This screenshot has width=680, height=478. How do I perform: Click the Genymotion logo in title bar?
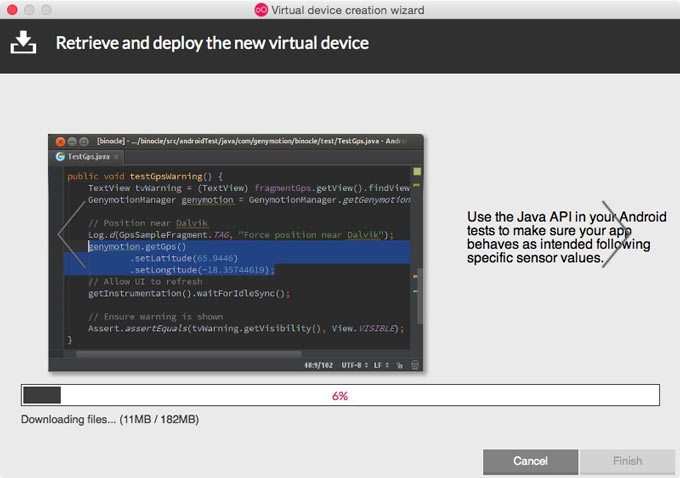click(261, 10)
